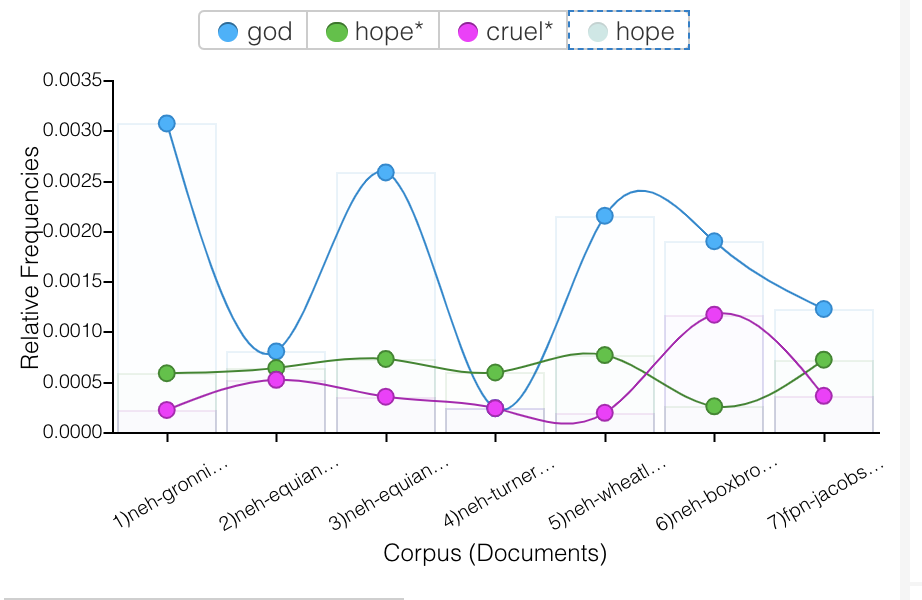The width and height of the screenshot is (922, 600).
Task: Click the god point at third document
Action: point(386,172)
